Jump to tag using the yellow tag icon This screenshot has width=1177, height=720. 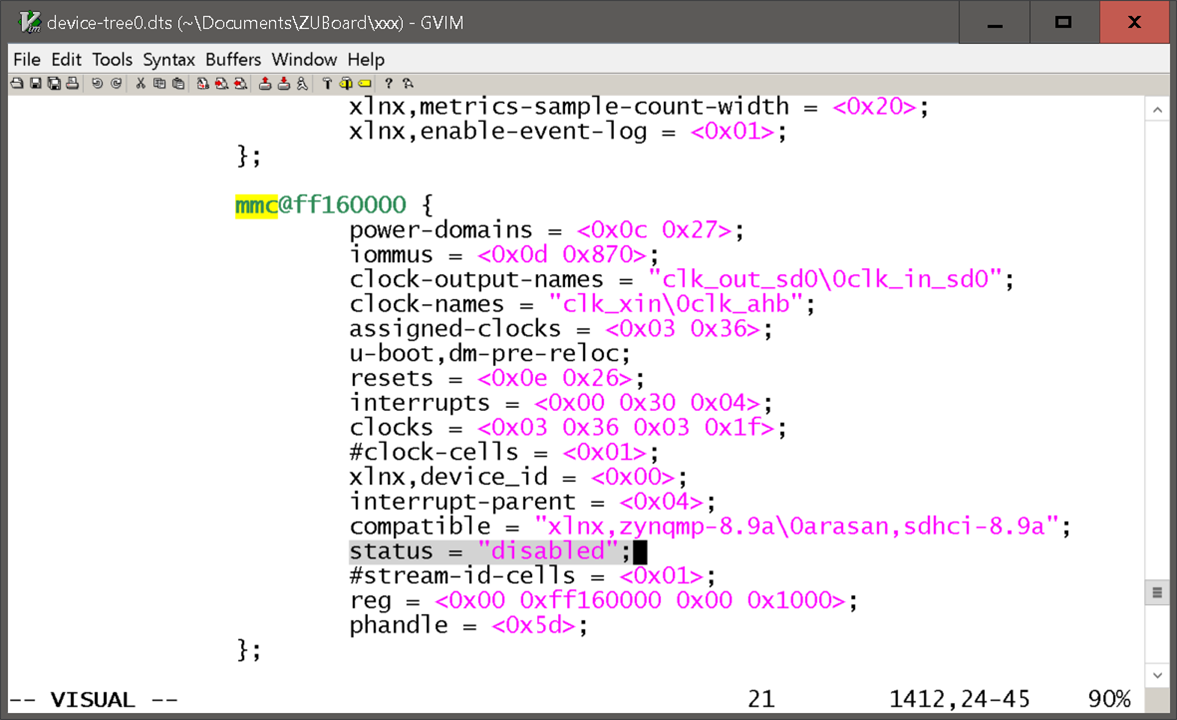pyautogui.click(x=364, y=83)
